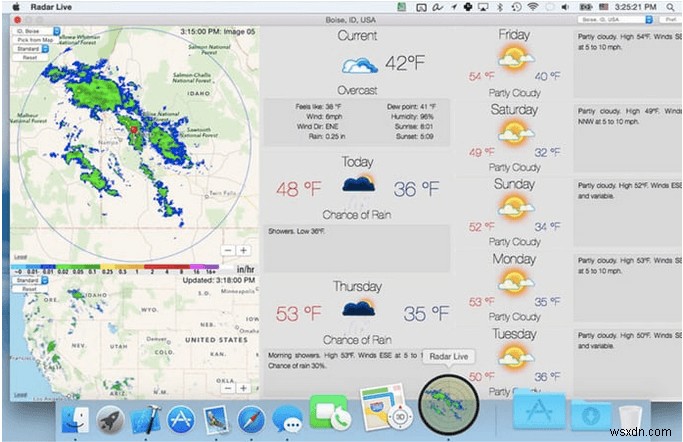
Task: Open Xcode hammer icon in Dock
Action: coord(145,419)
